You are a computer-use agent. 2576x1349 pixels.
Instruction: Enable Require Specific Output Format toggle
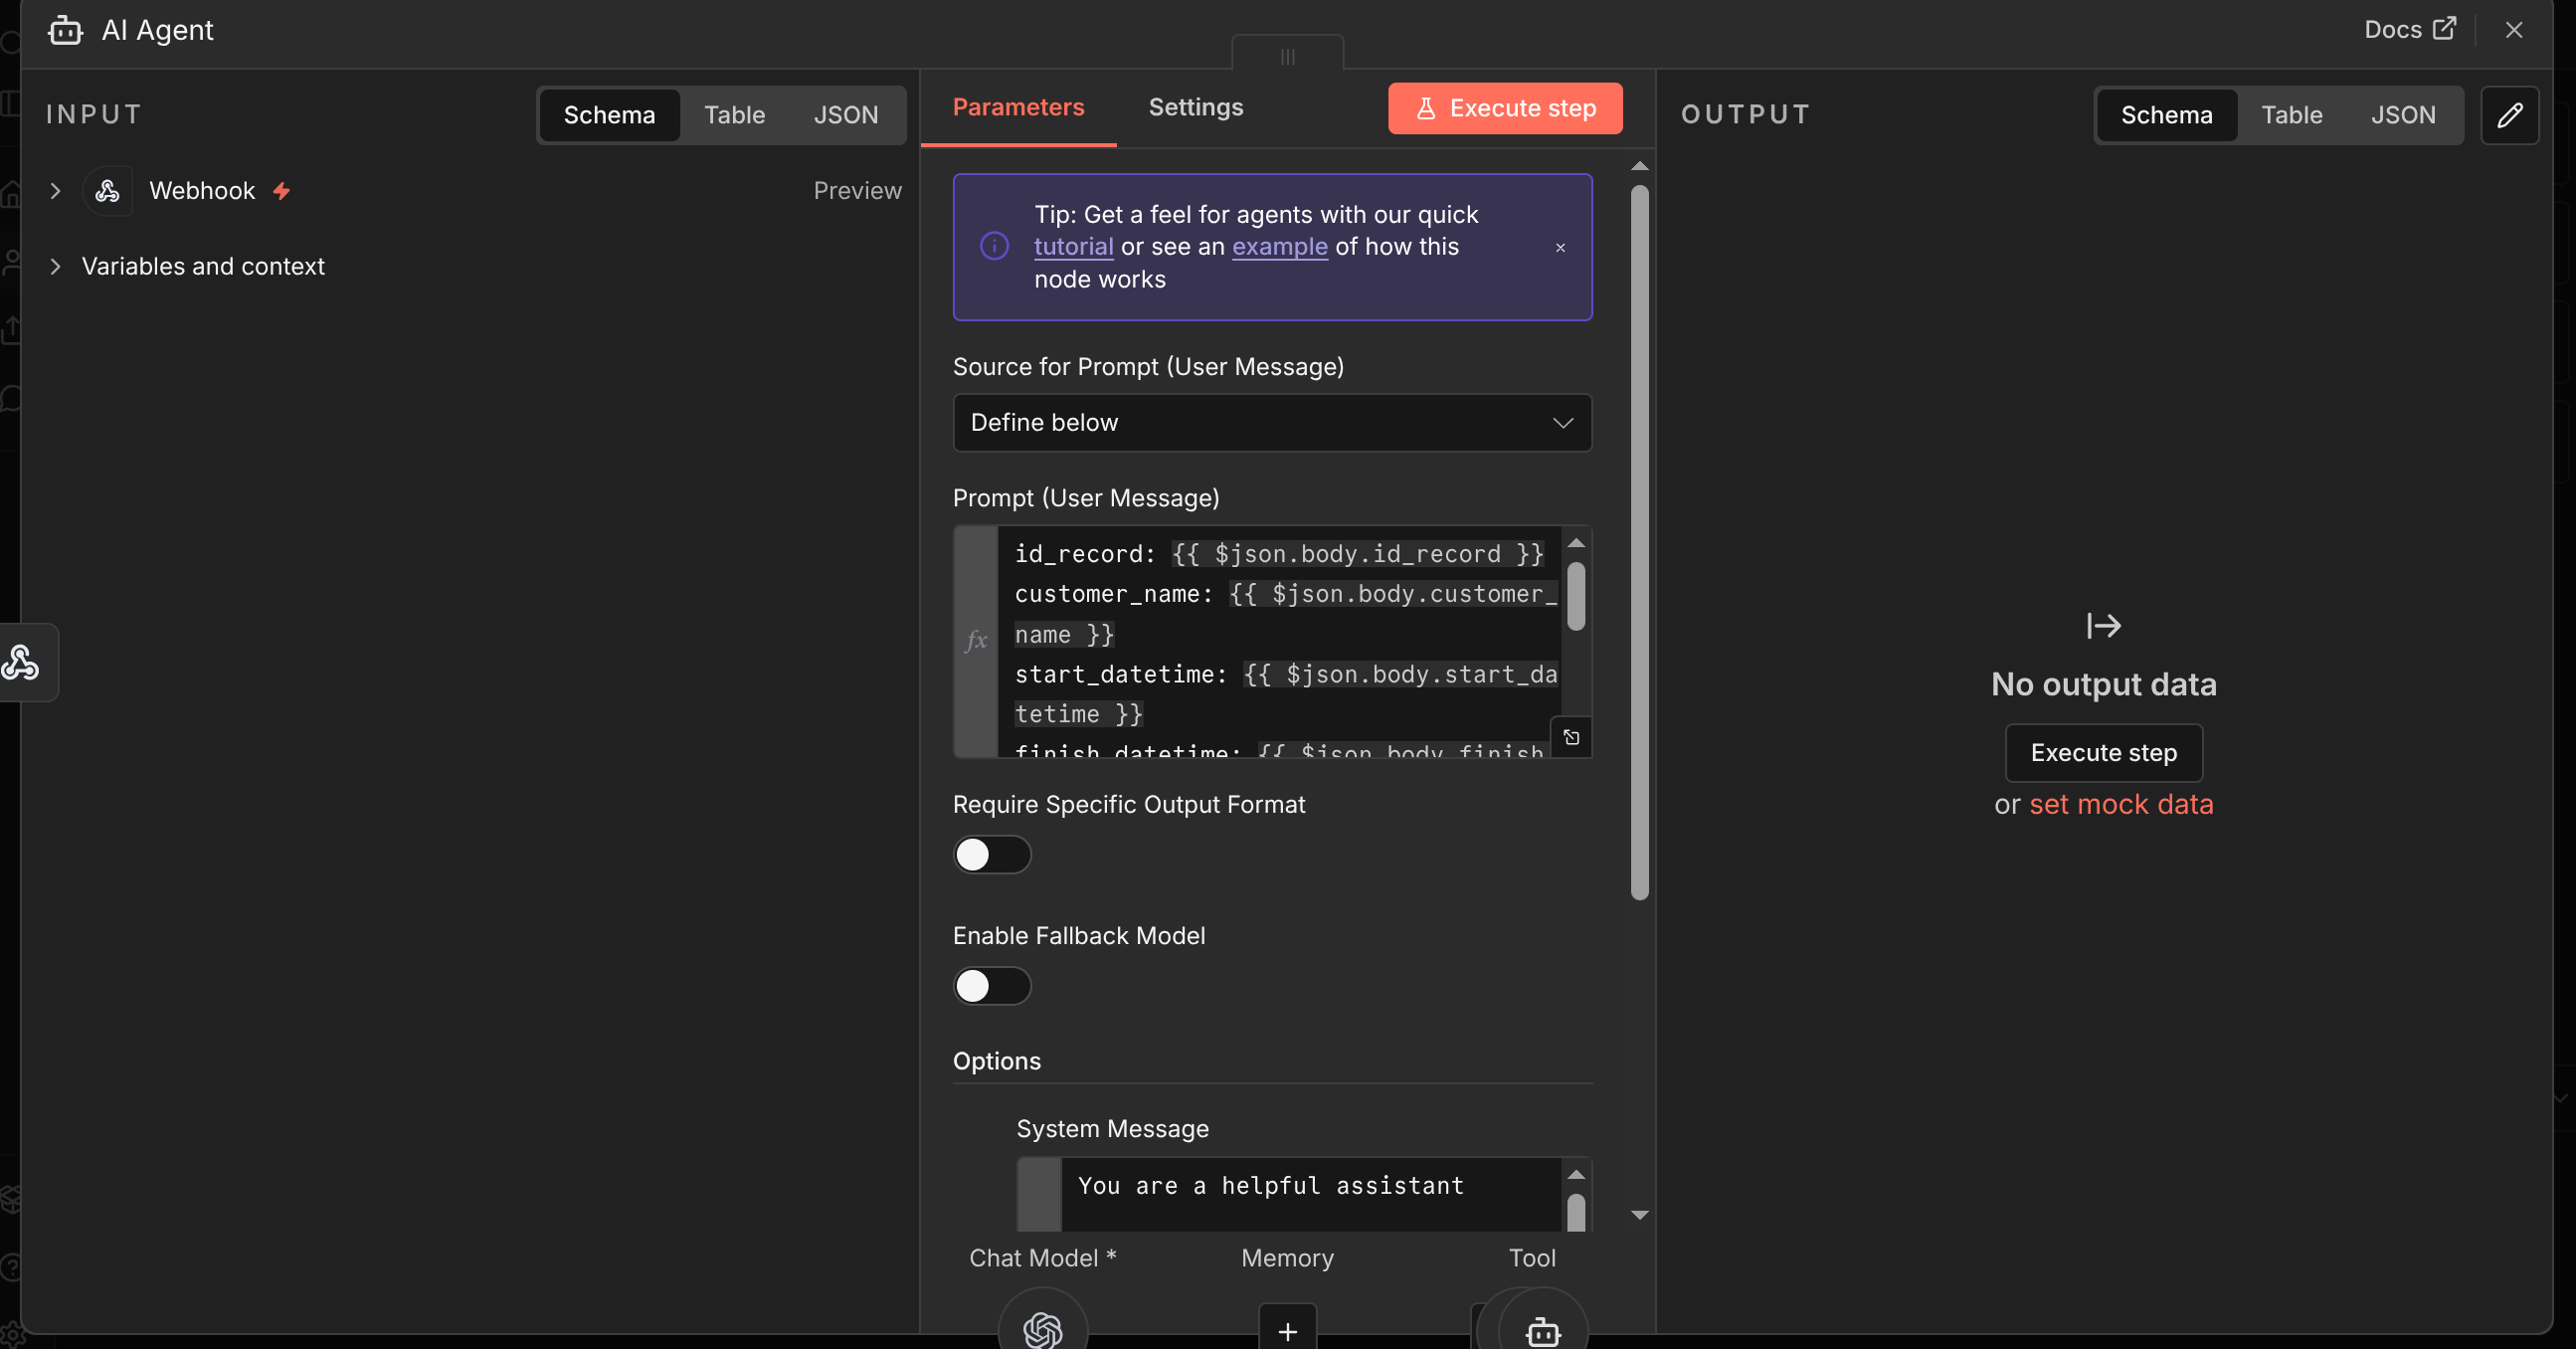pos(991,854)
